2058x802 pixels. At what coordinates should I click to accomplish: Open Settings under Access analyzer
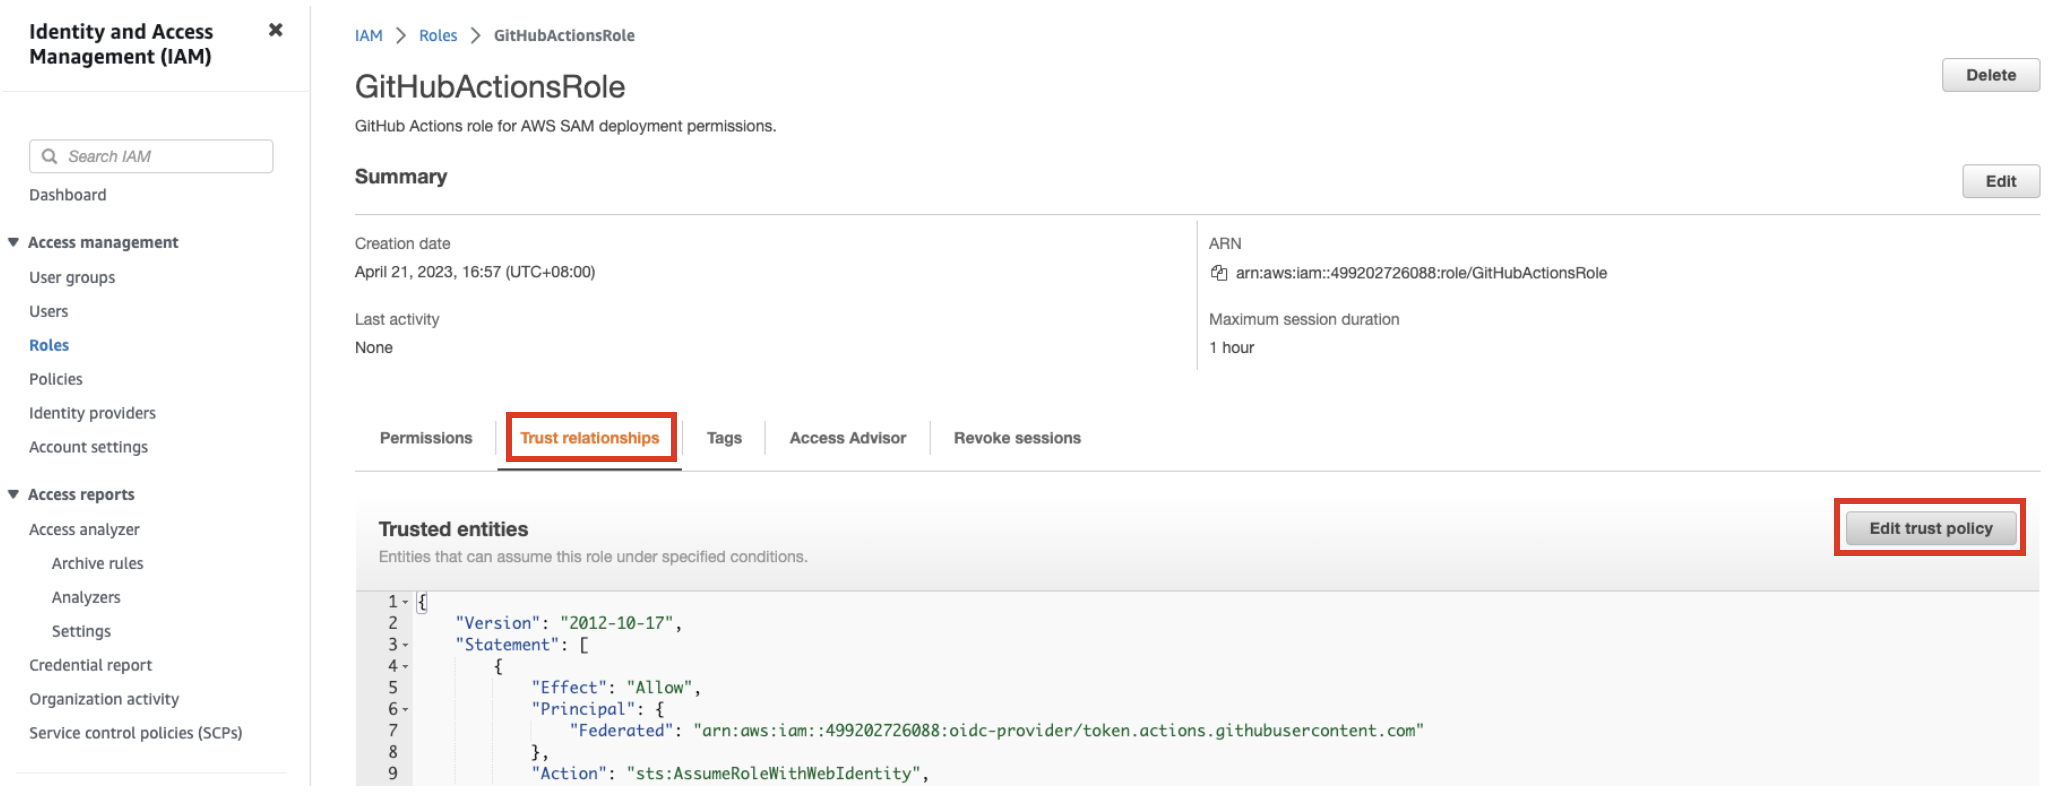coord(81,631)
